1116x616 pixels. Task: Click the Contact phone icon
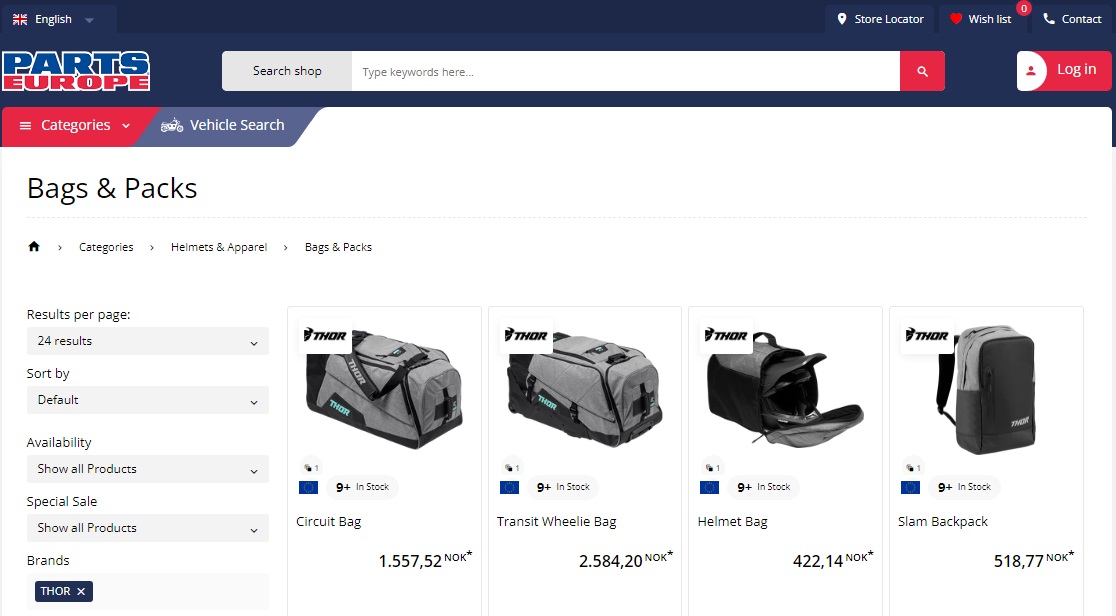pyautogui.click(x=1049, y=19)
